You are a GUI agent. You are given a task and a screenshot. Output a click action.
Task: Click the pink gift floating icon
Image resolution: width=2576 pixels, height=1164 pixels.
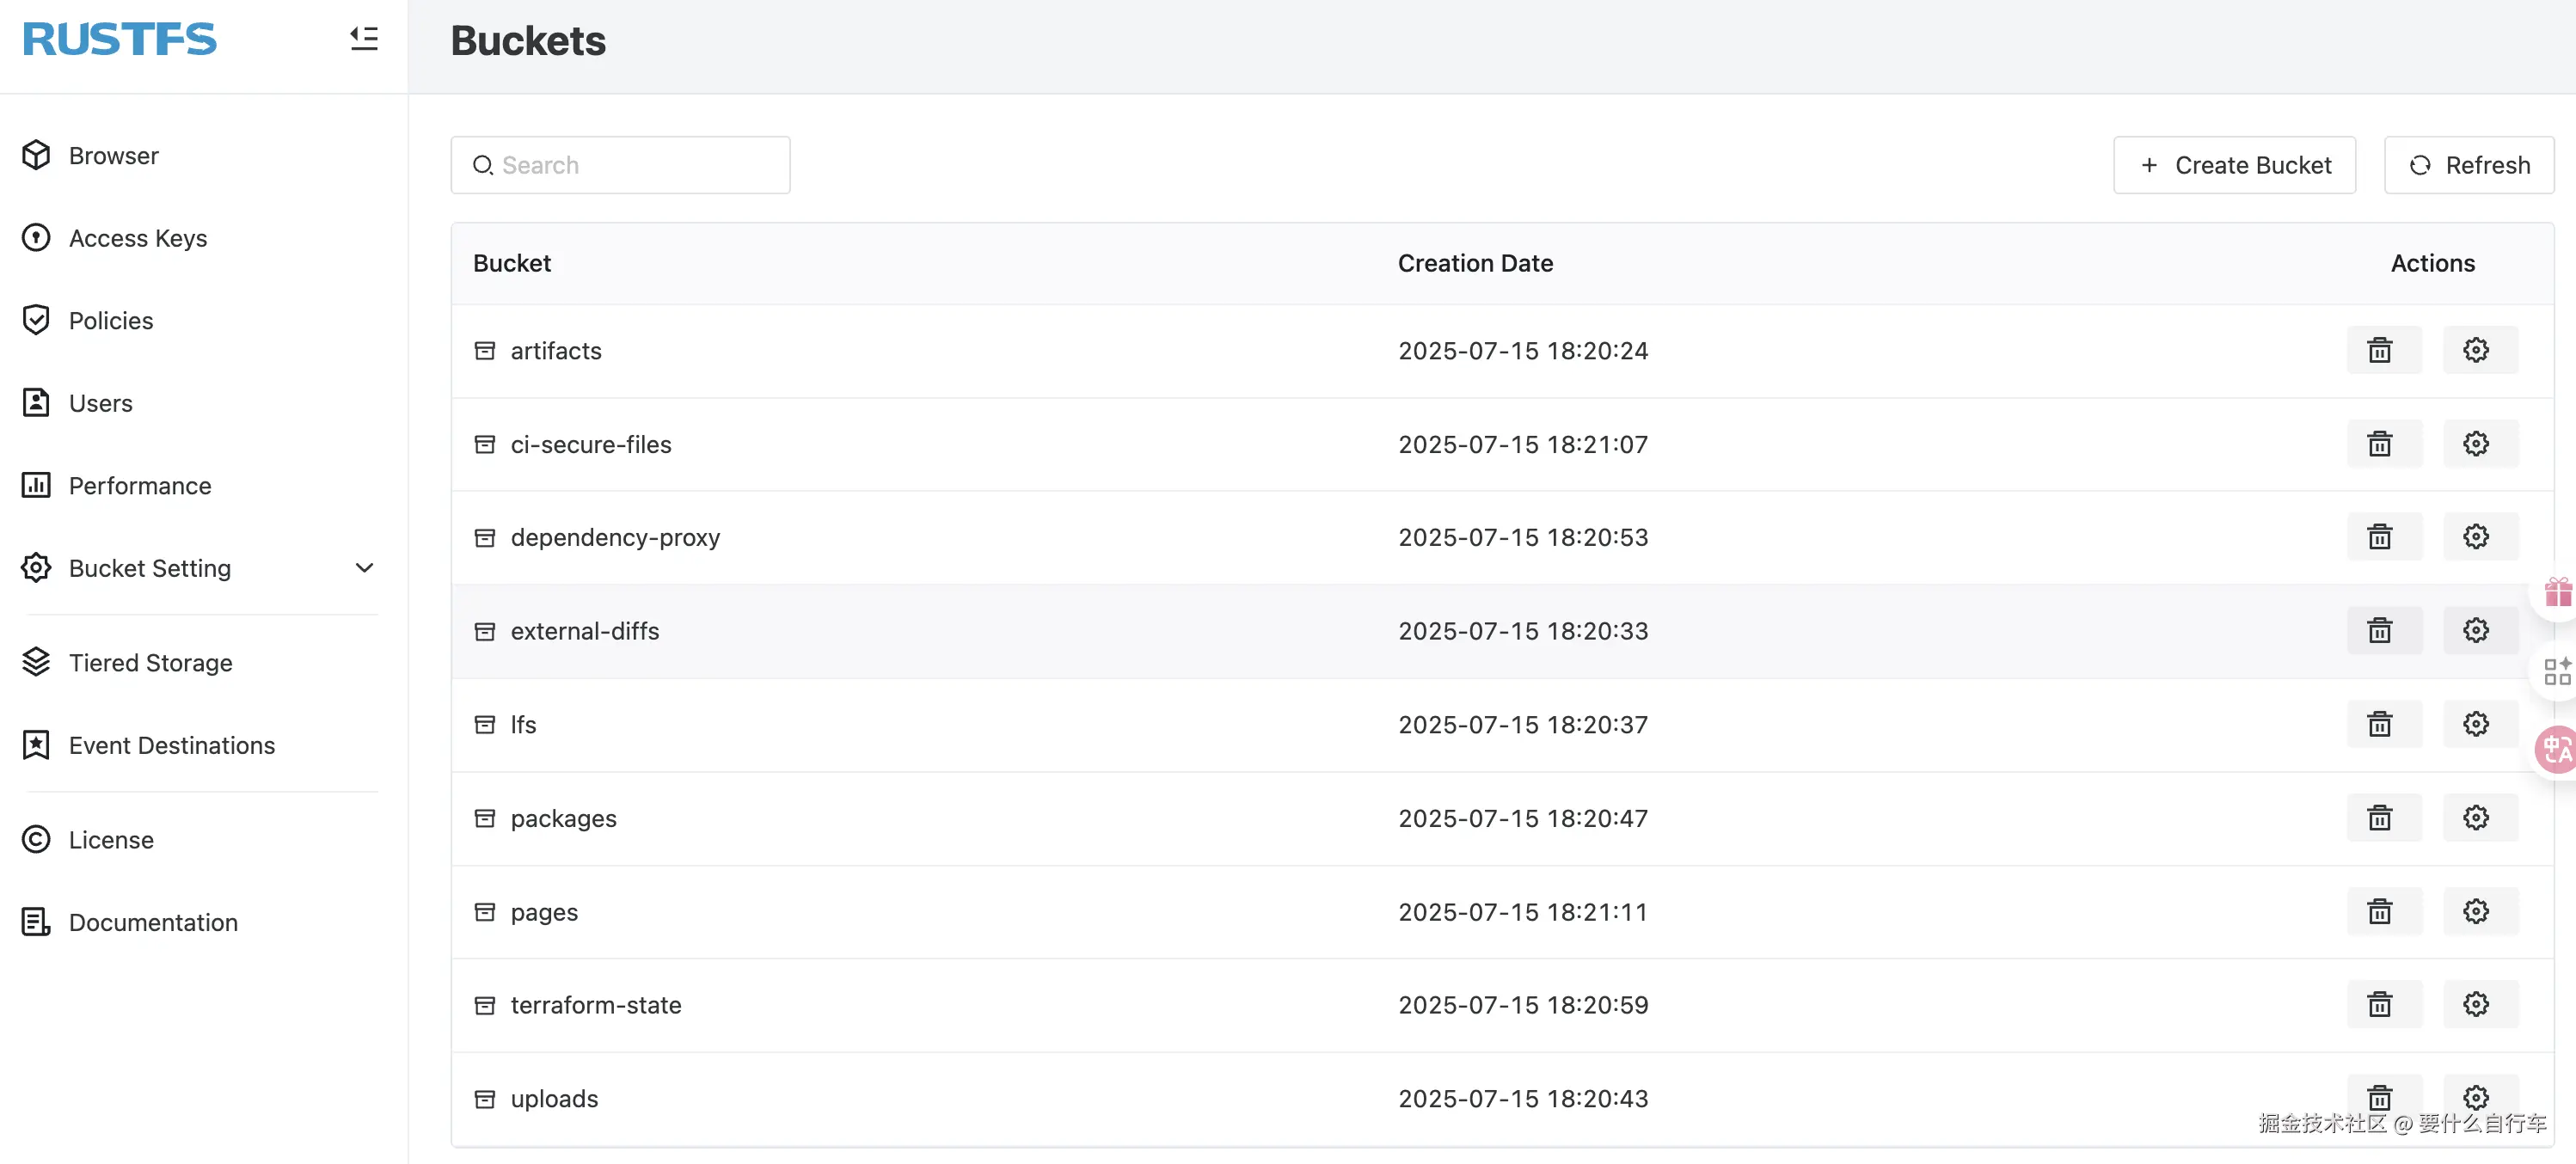click(x=2557, y=592)
